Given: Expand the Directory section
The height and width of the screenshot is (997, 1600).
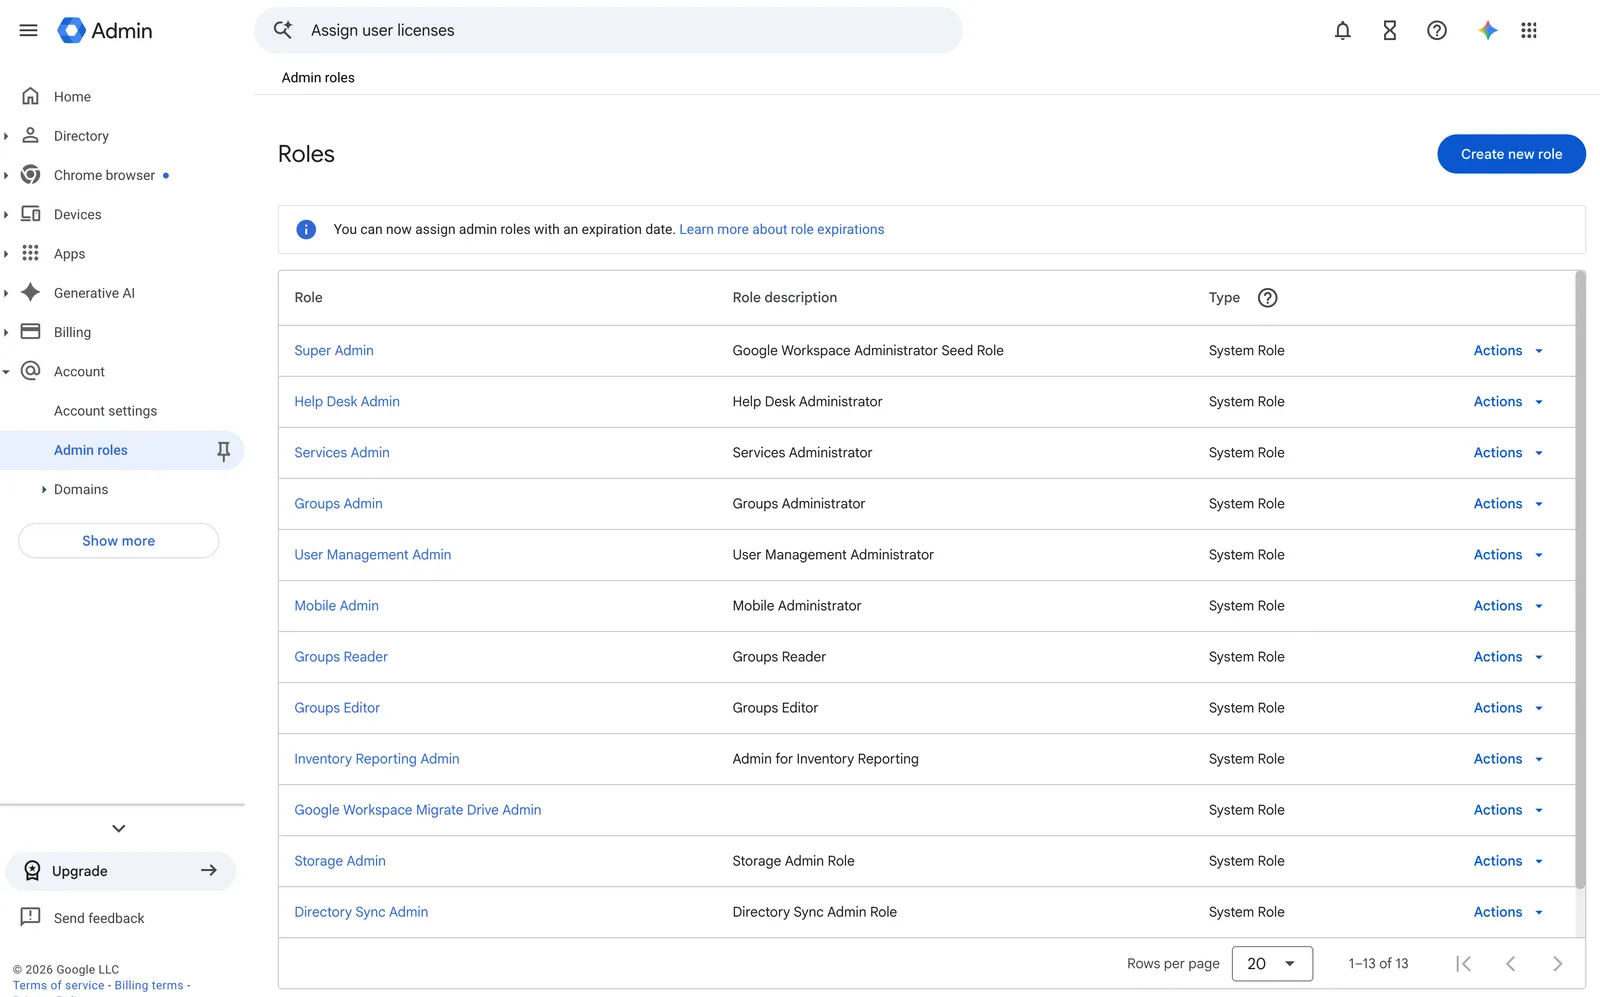Looking at the screenshot, I should [x=6, y=136].
